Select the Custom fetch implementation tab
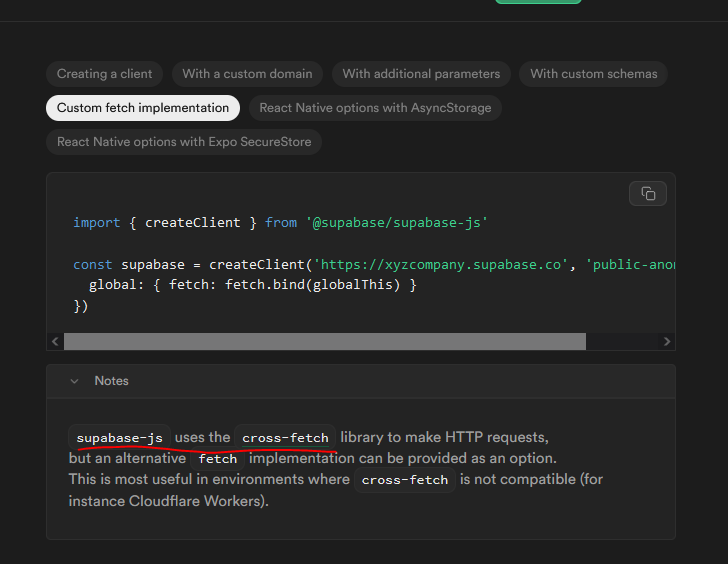728x564 pixels. [143, 108]
